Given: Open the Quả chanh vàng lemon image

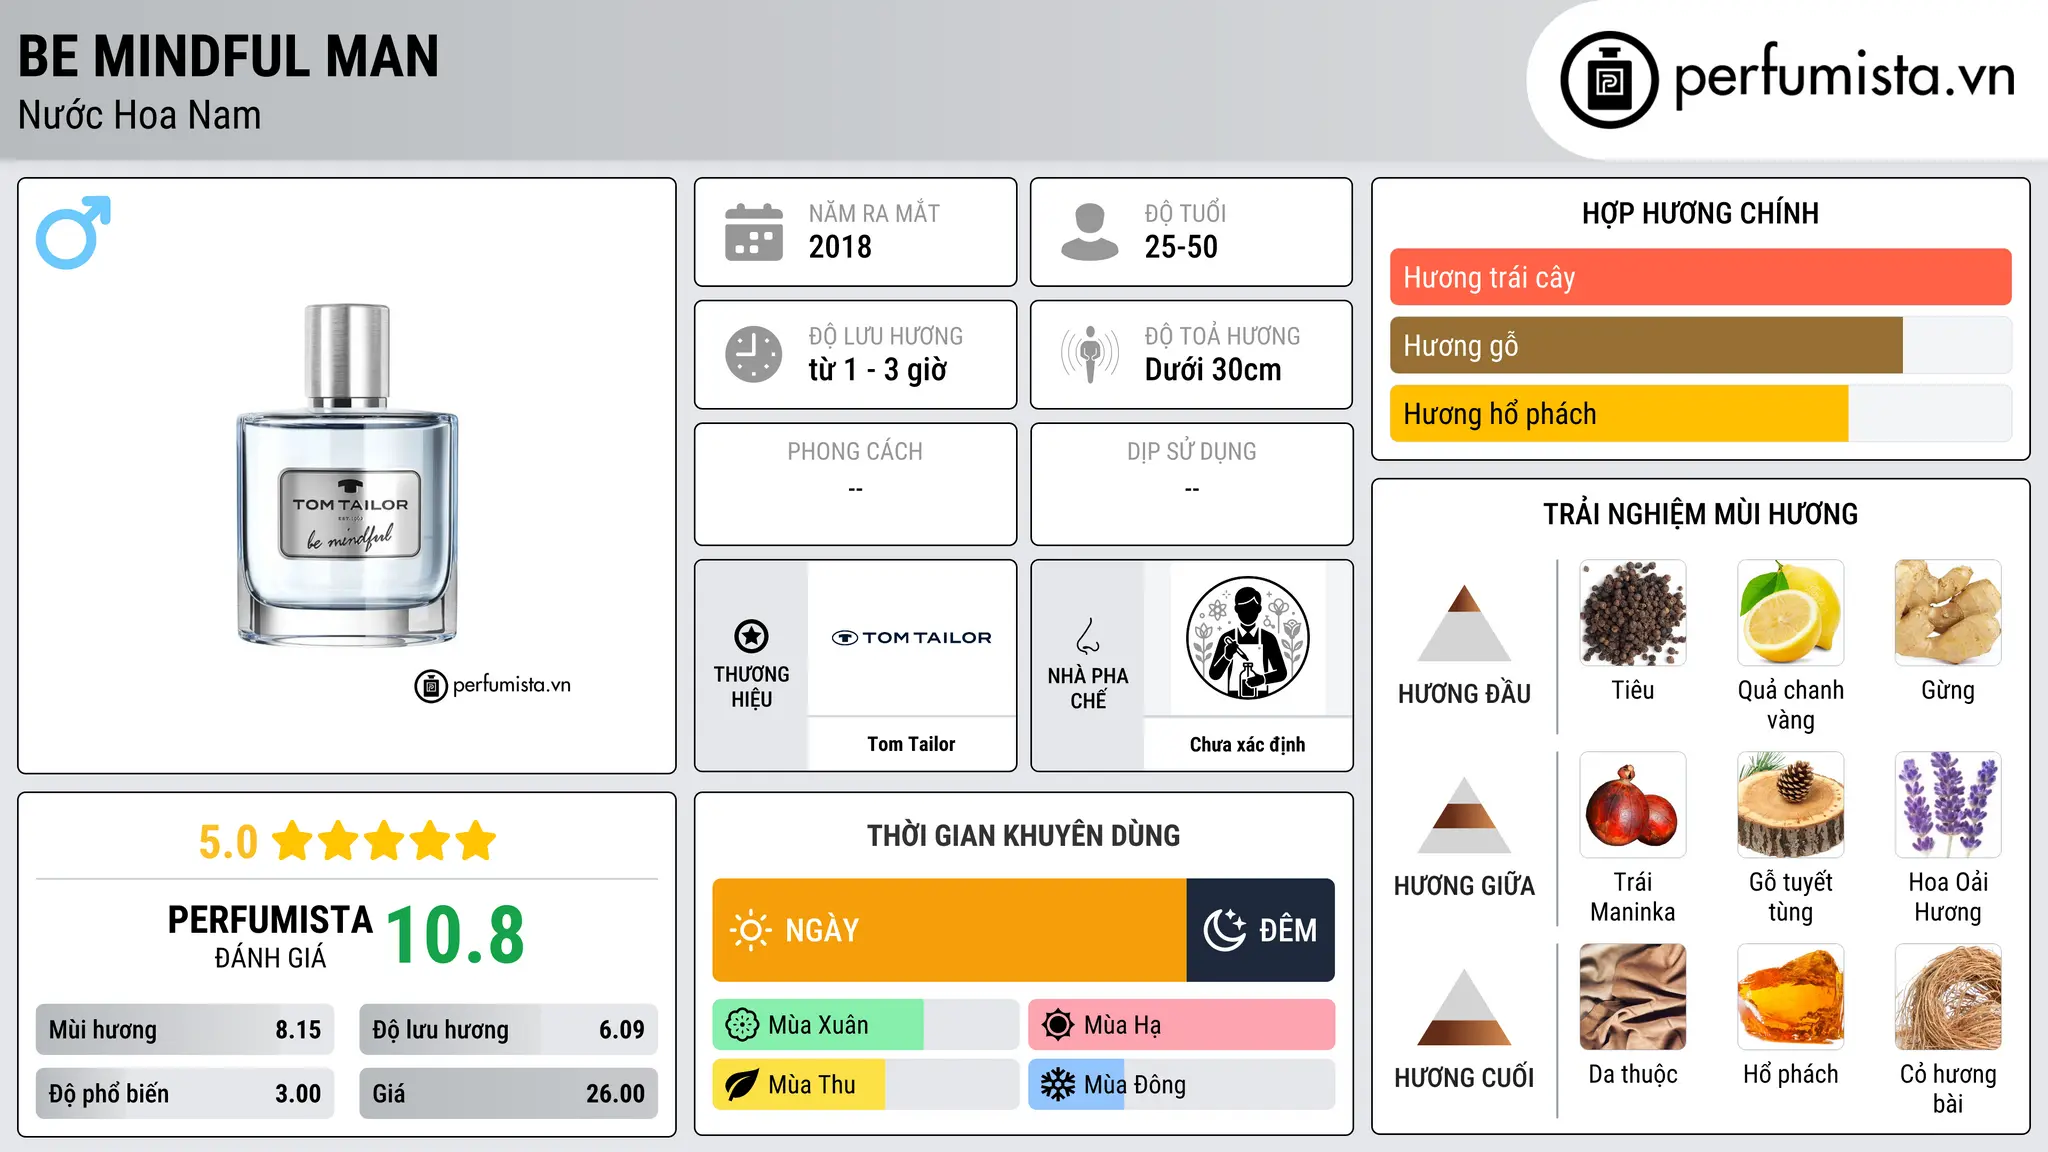Looking at the screenshot, I should coord(1790,613).
